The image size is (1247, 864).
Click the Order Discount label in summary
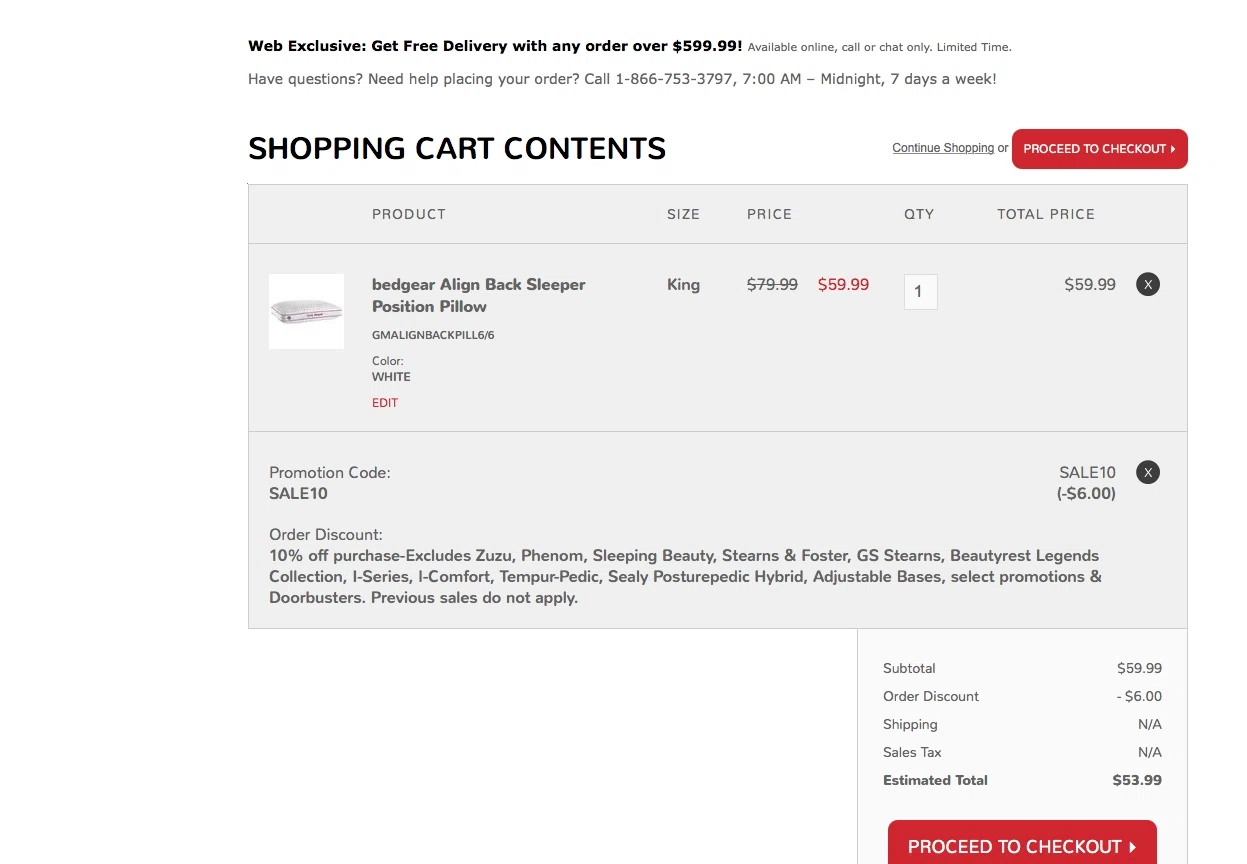tap(931, 696)
